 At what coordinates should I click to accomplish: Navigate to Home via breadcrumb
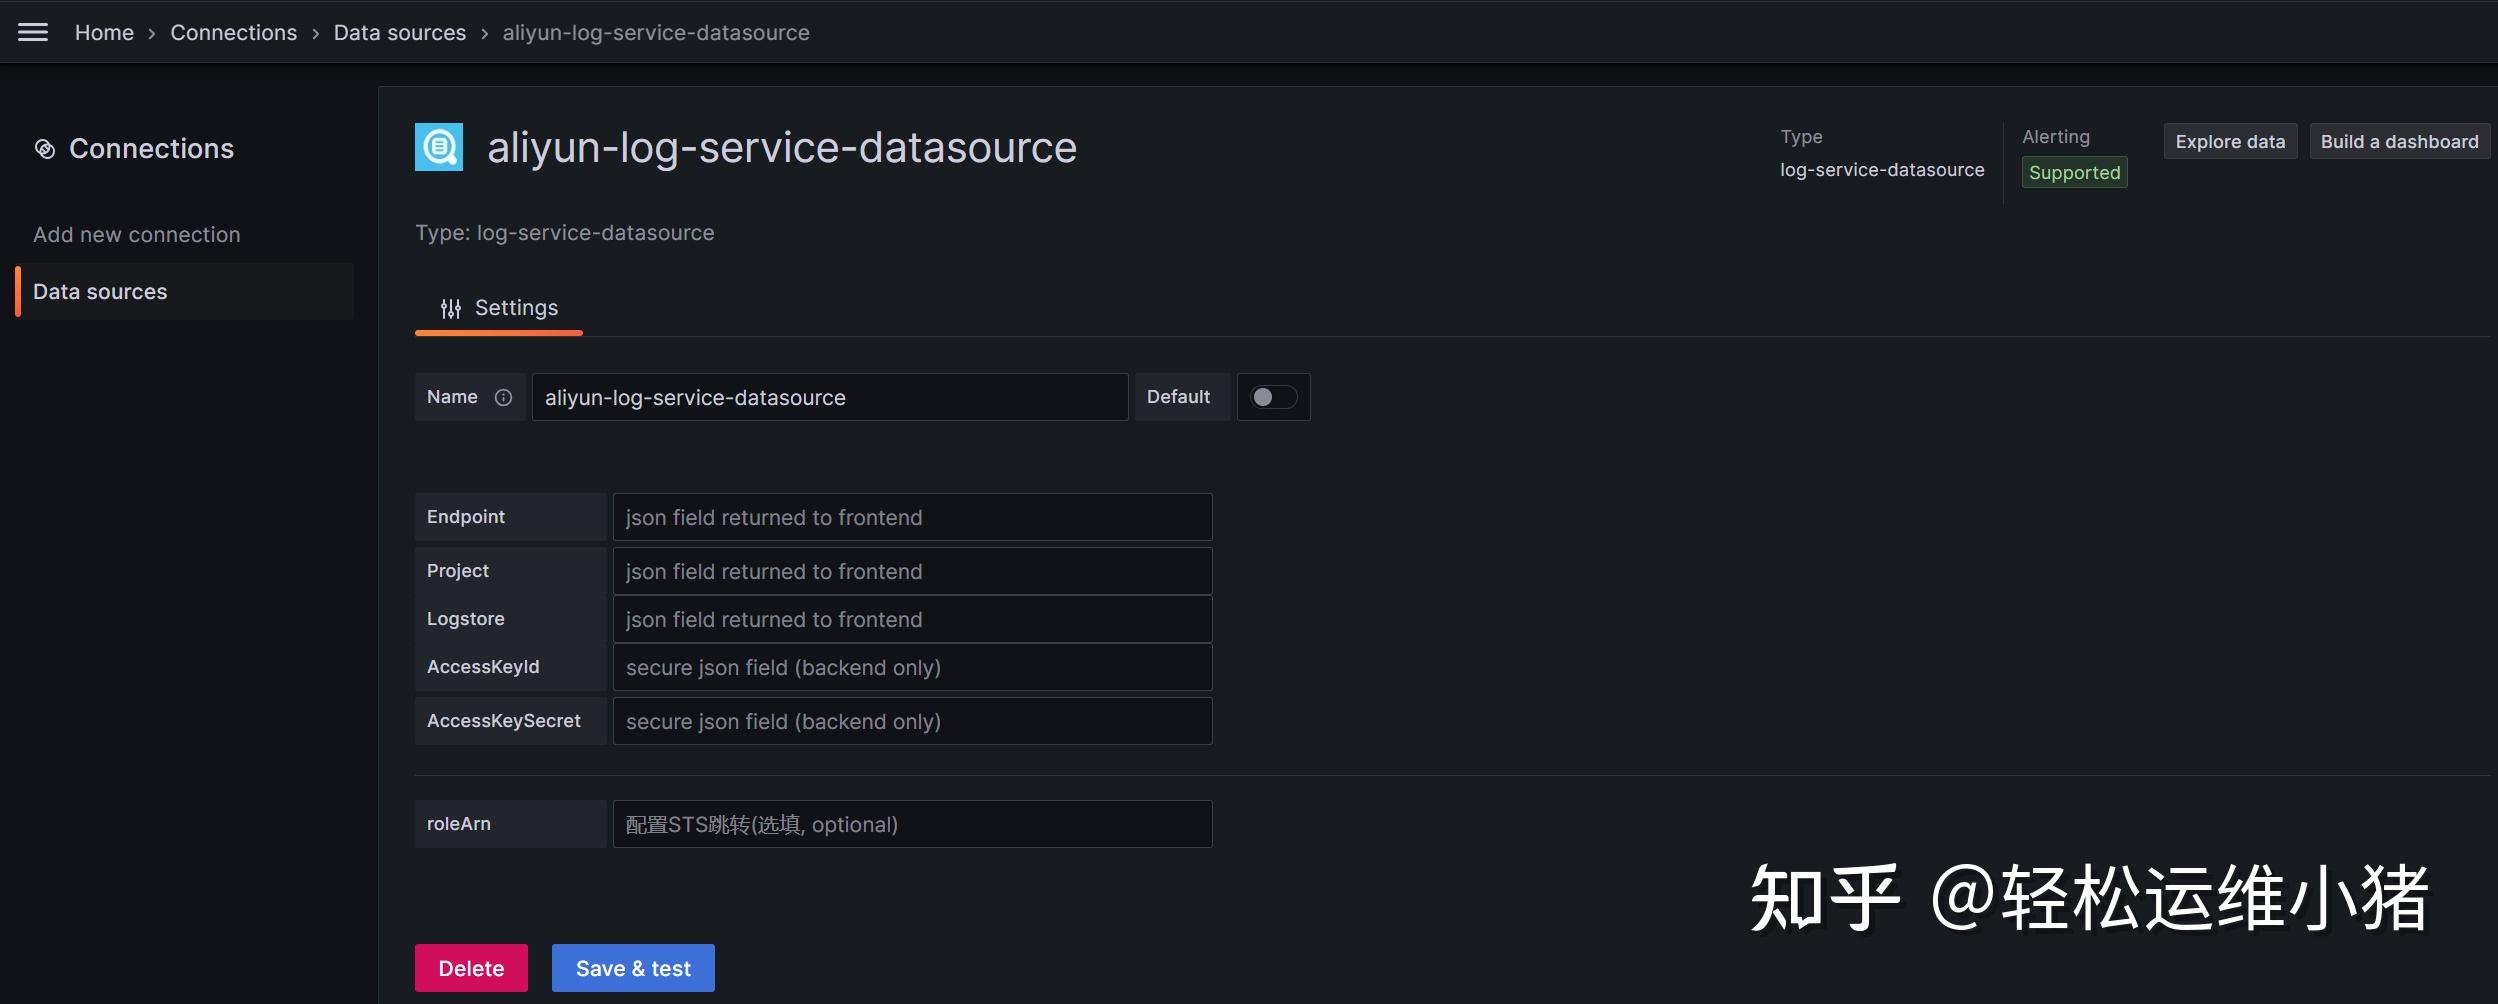pos(104,32)
